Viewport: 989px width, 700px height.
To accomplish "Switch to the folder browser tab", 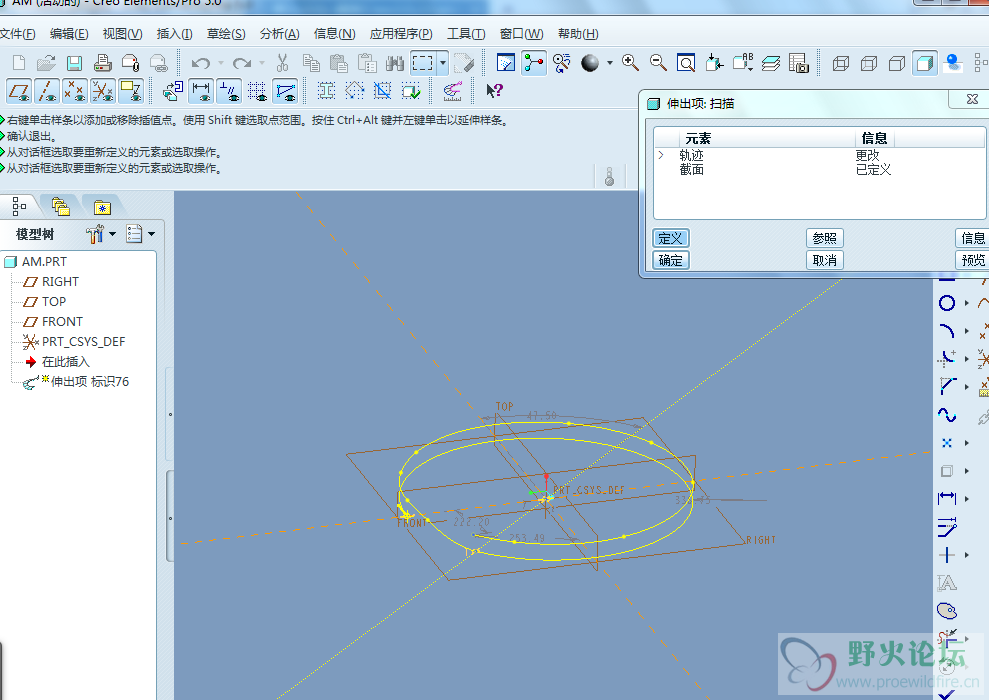I will click(x=61, y=206).
